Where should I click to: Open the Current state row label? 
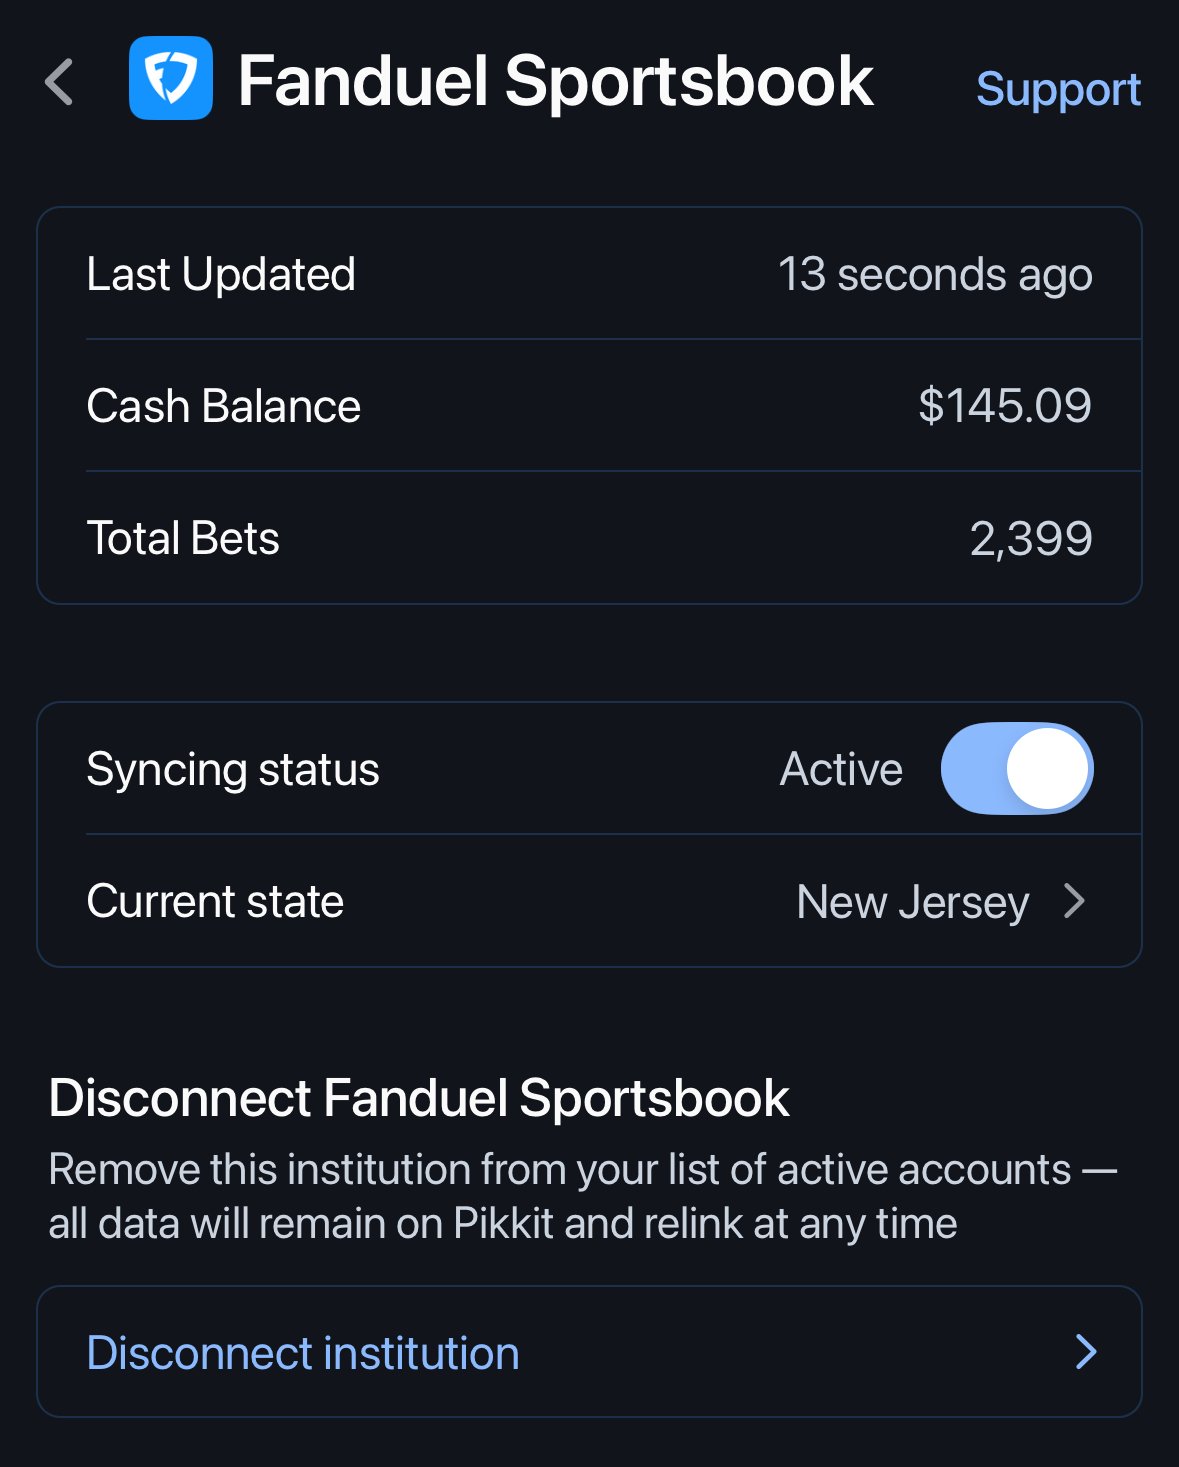pyautogui.click(x=215, y=901)
